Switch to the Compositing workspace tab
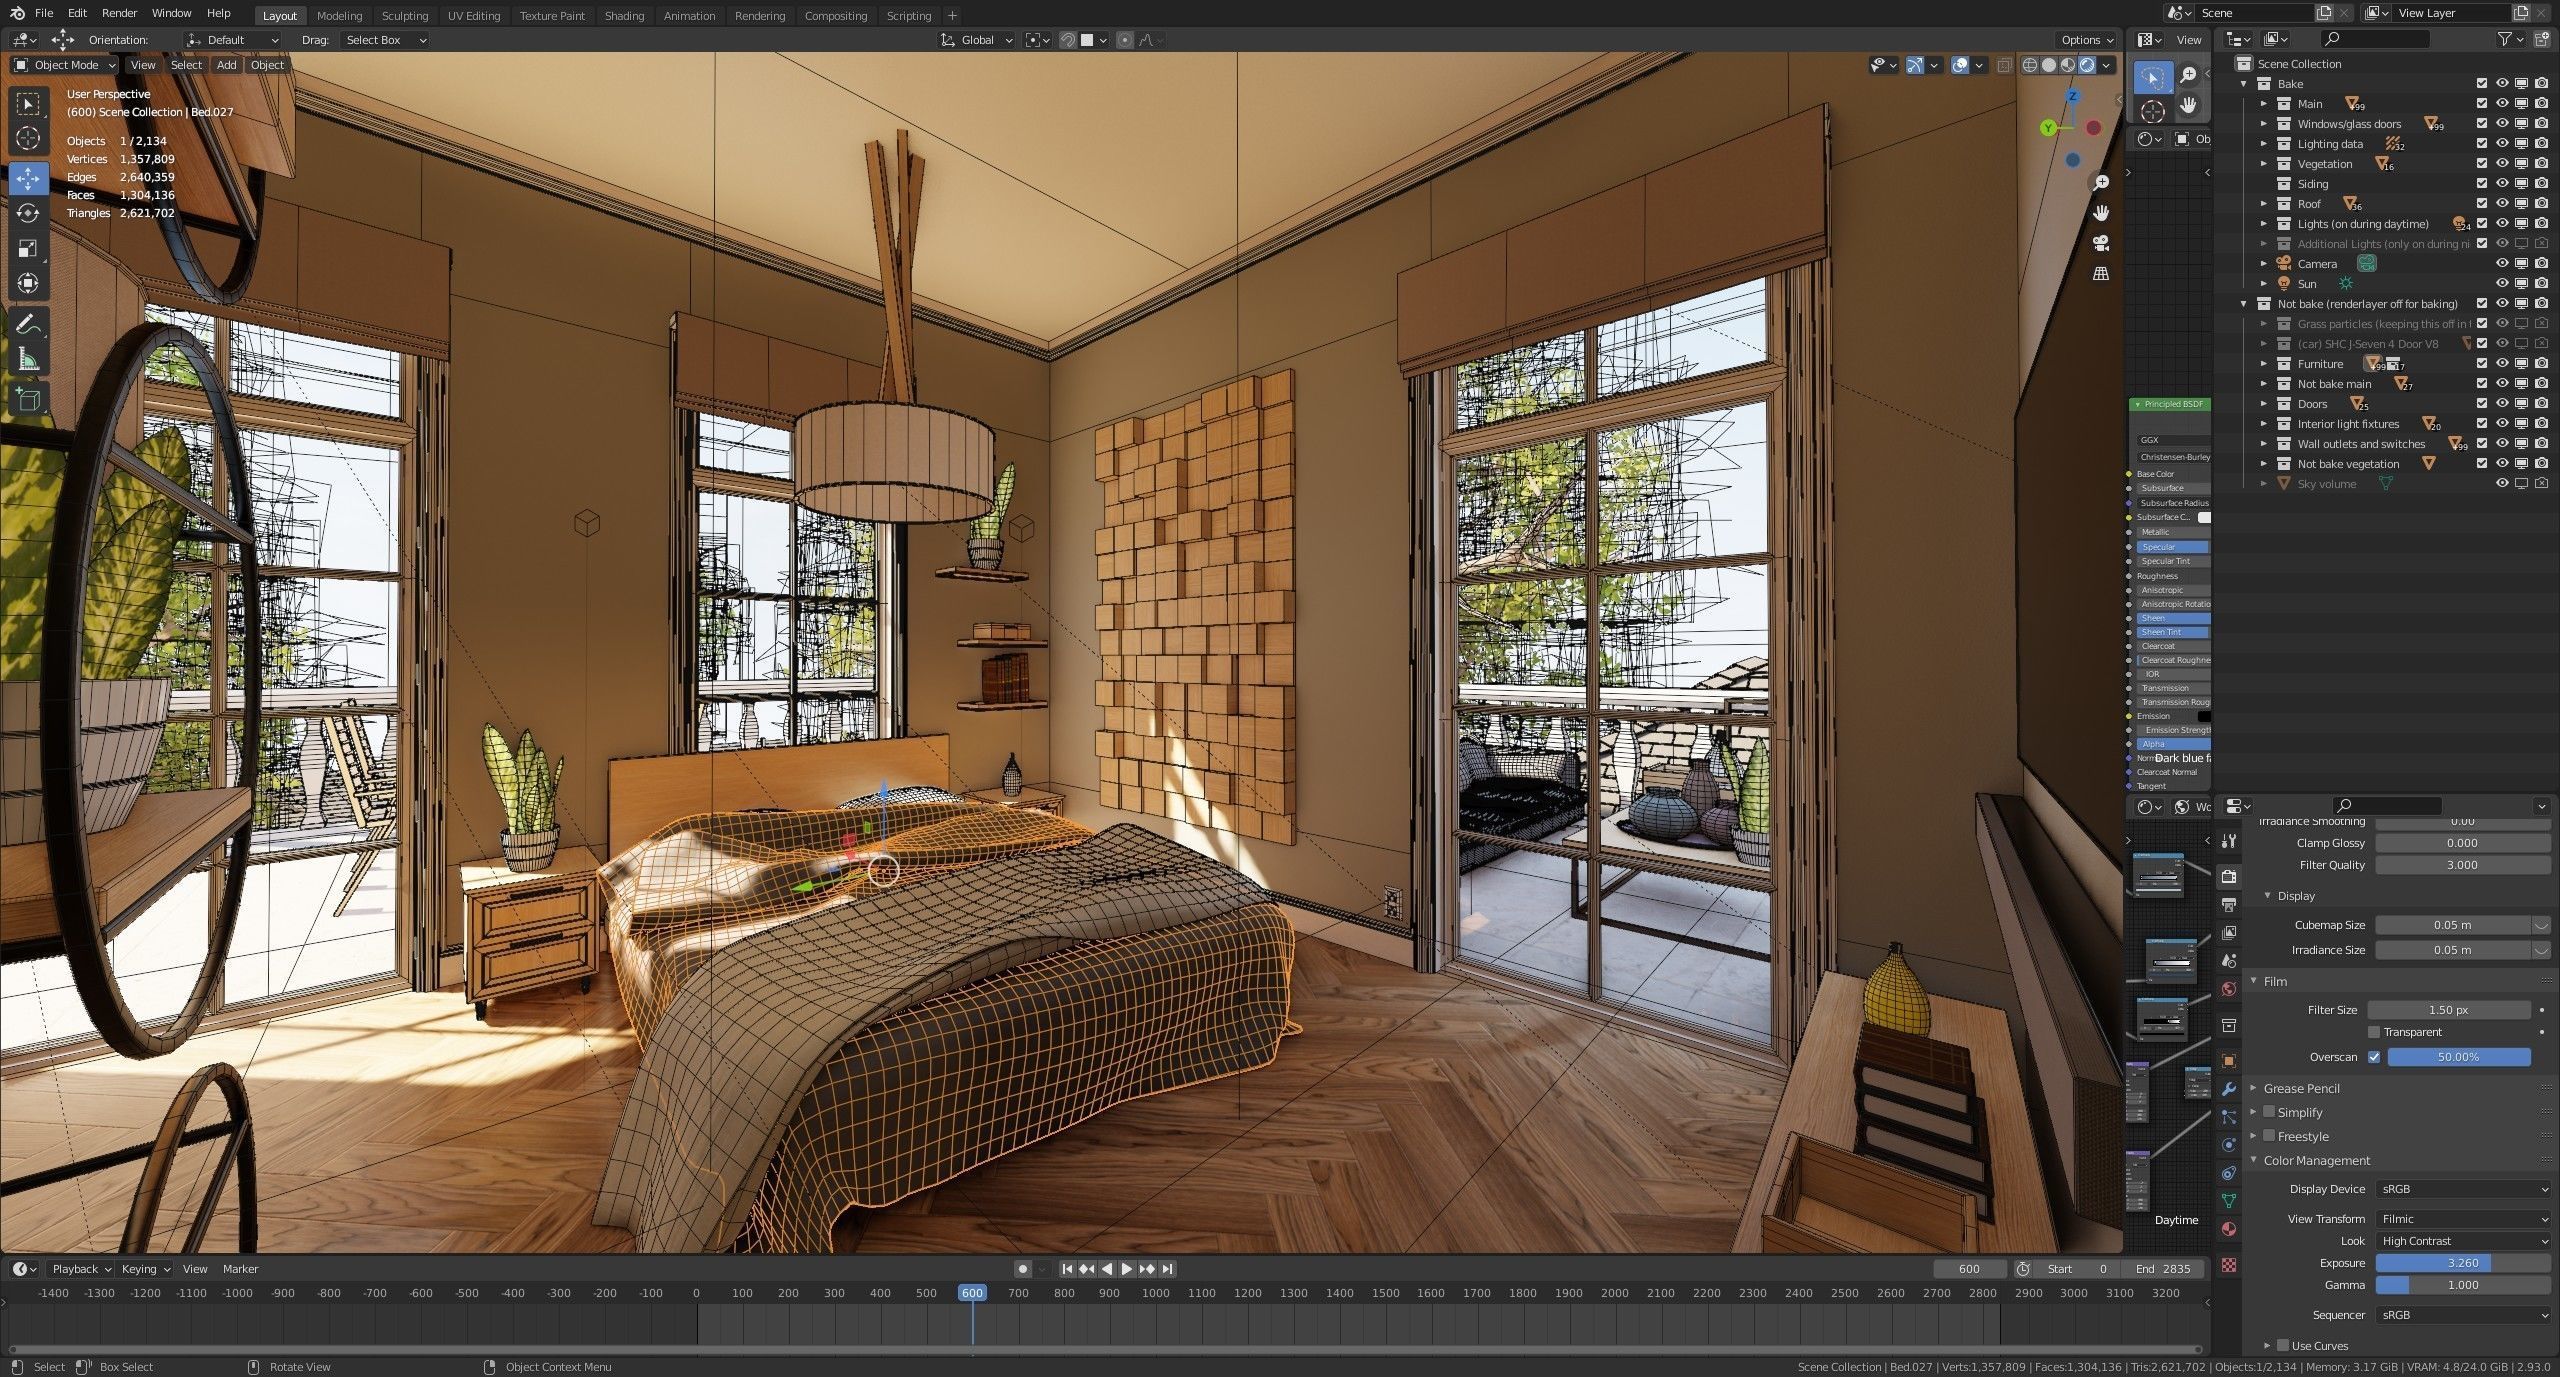This screenshot has height=1377, width=2560. pos(836,16)
